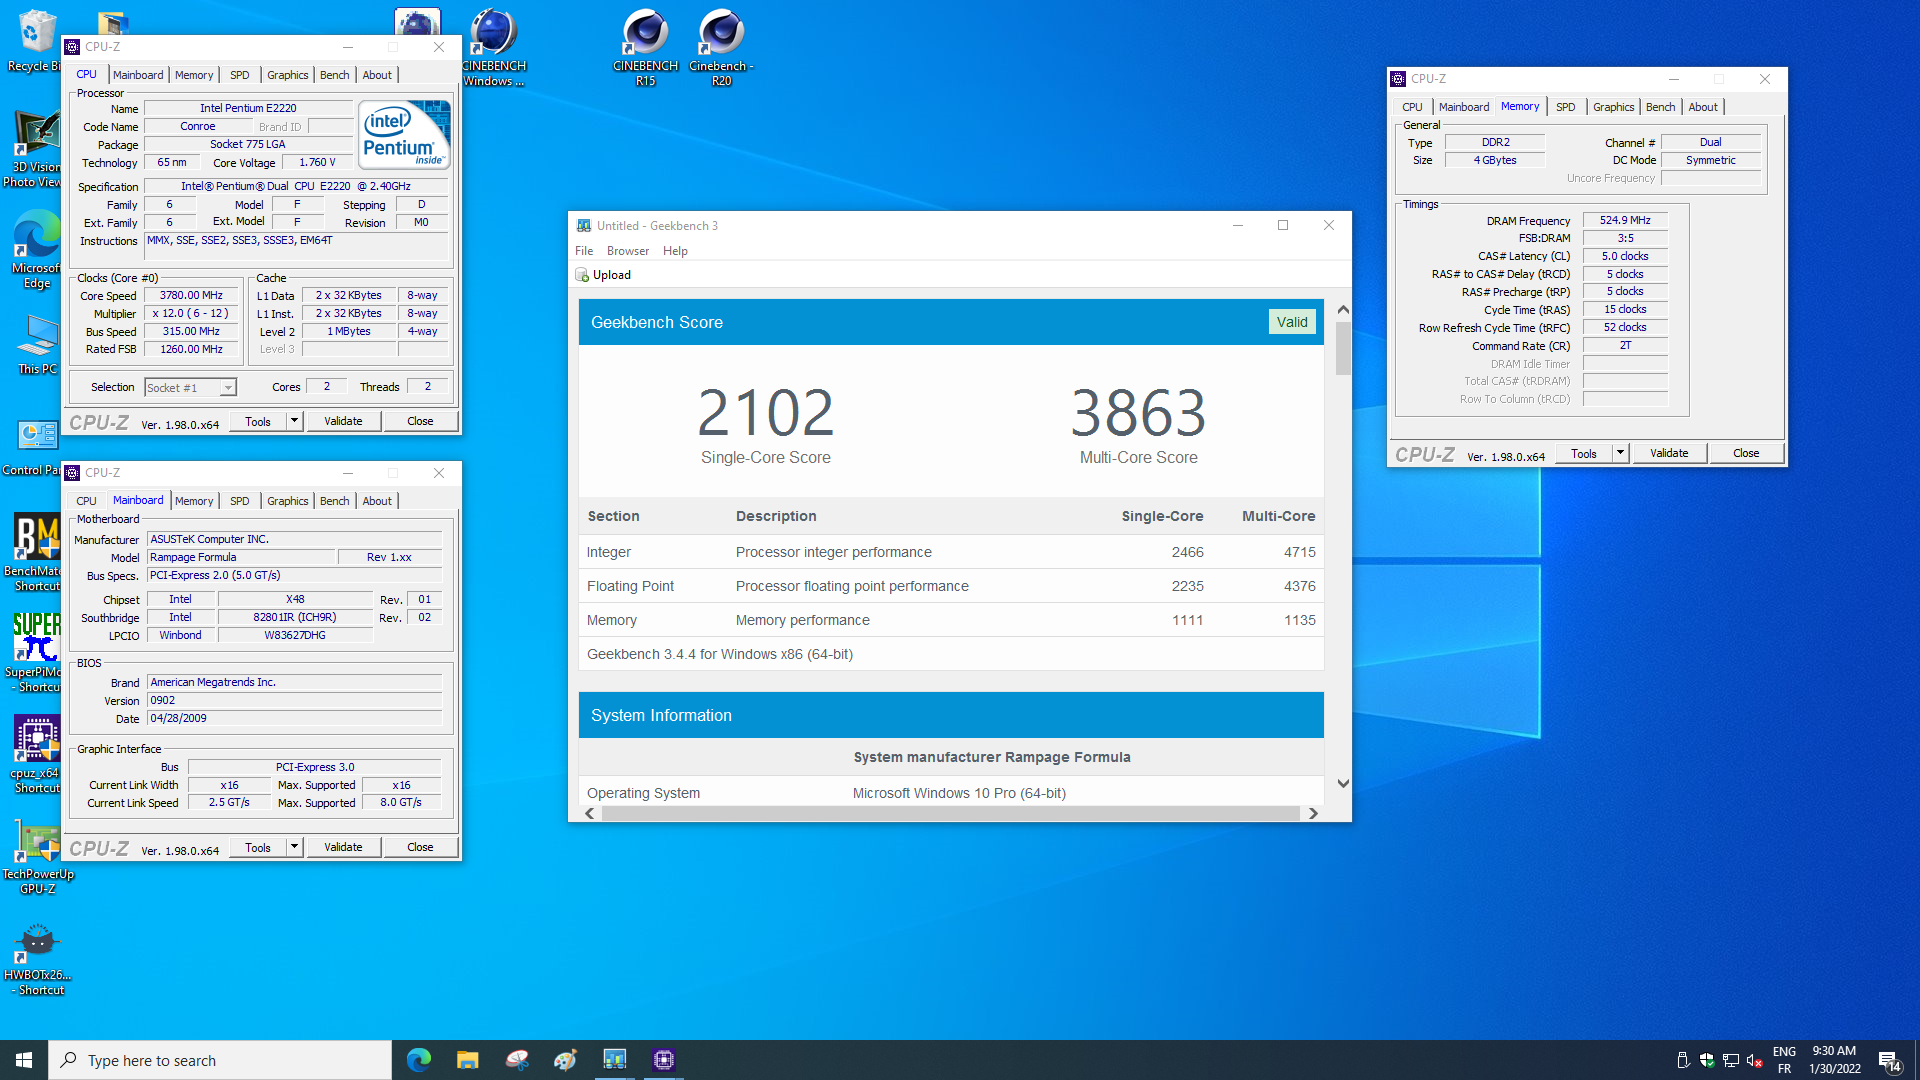
Task: Open HWBOTx265 shortcut icon
Action: 38,958
